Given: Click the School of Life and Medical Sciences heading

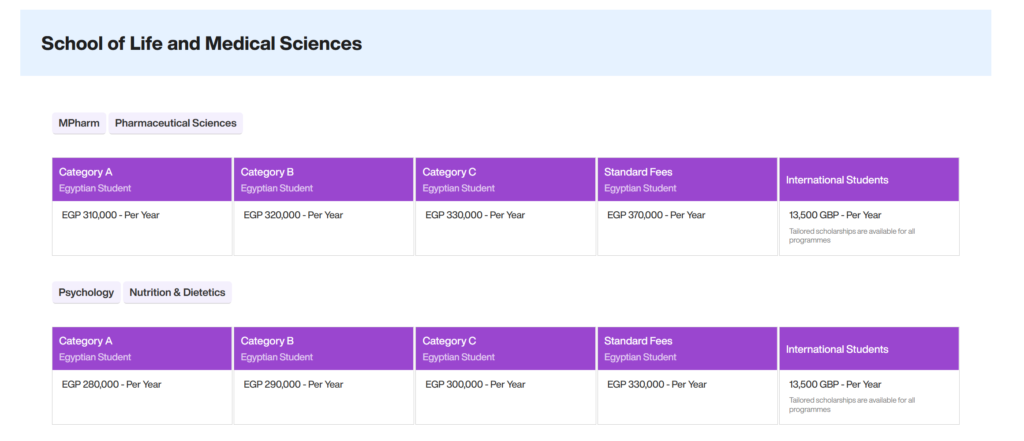Looking at the screenshot, I should tap(201, 44).
